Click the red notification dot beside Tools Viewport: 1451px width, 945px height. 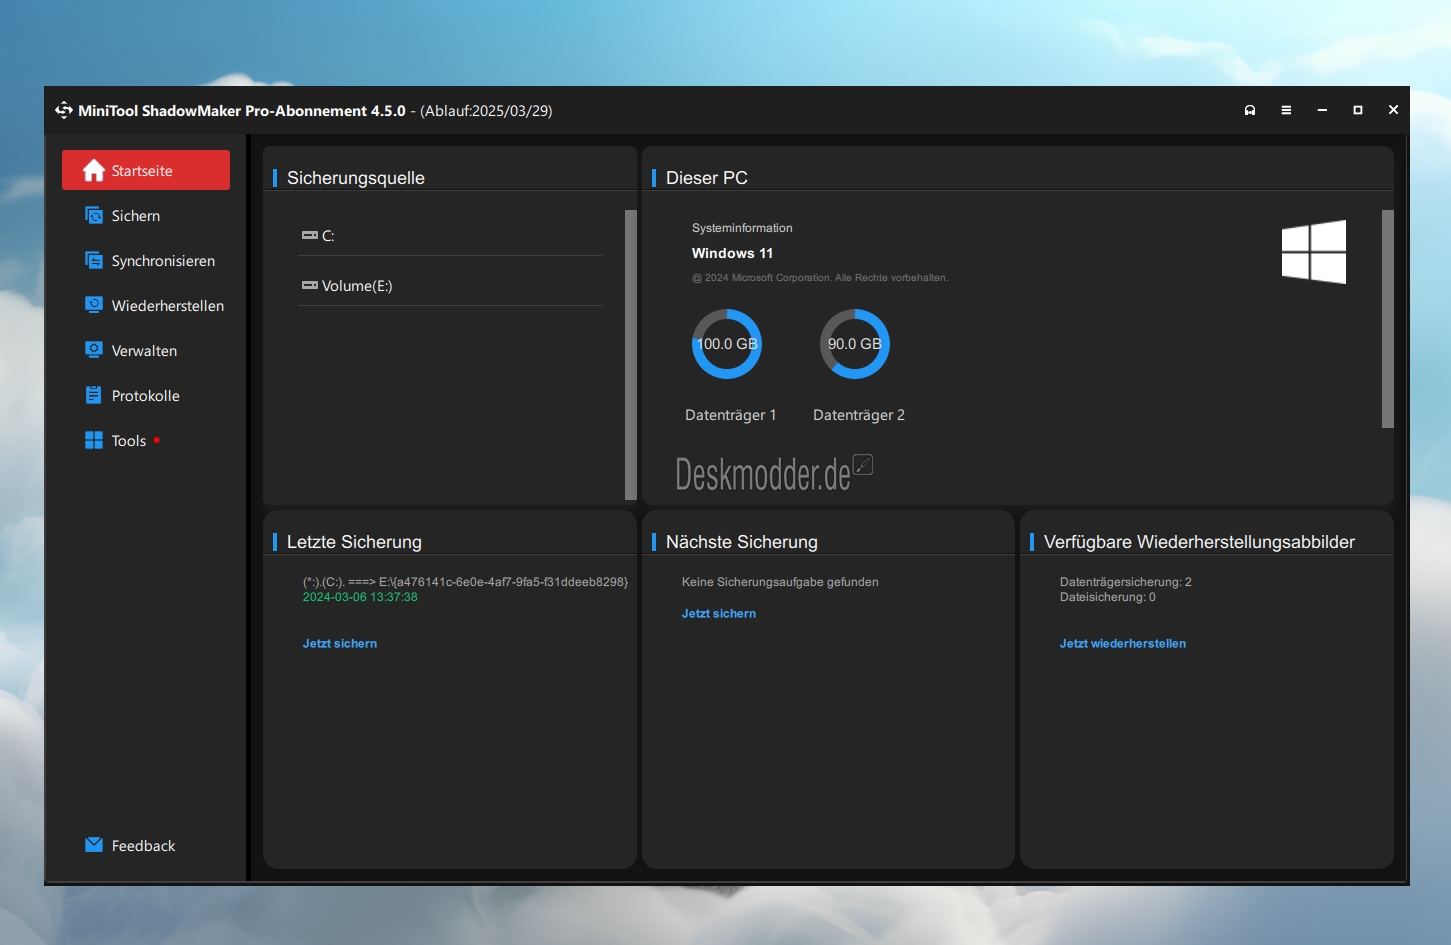point(157,440)
